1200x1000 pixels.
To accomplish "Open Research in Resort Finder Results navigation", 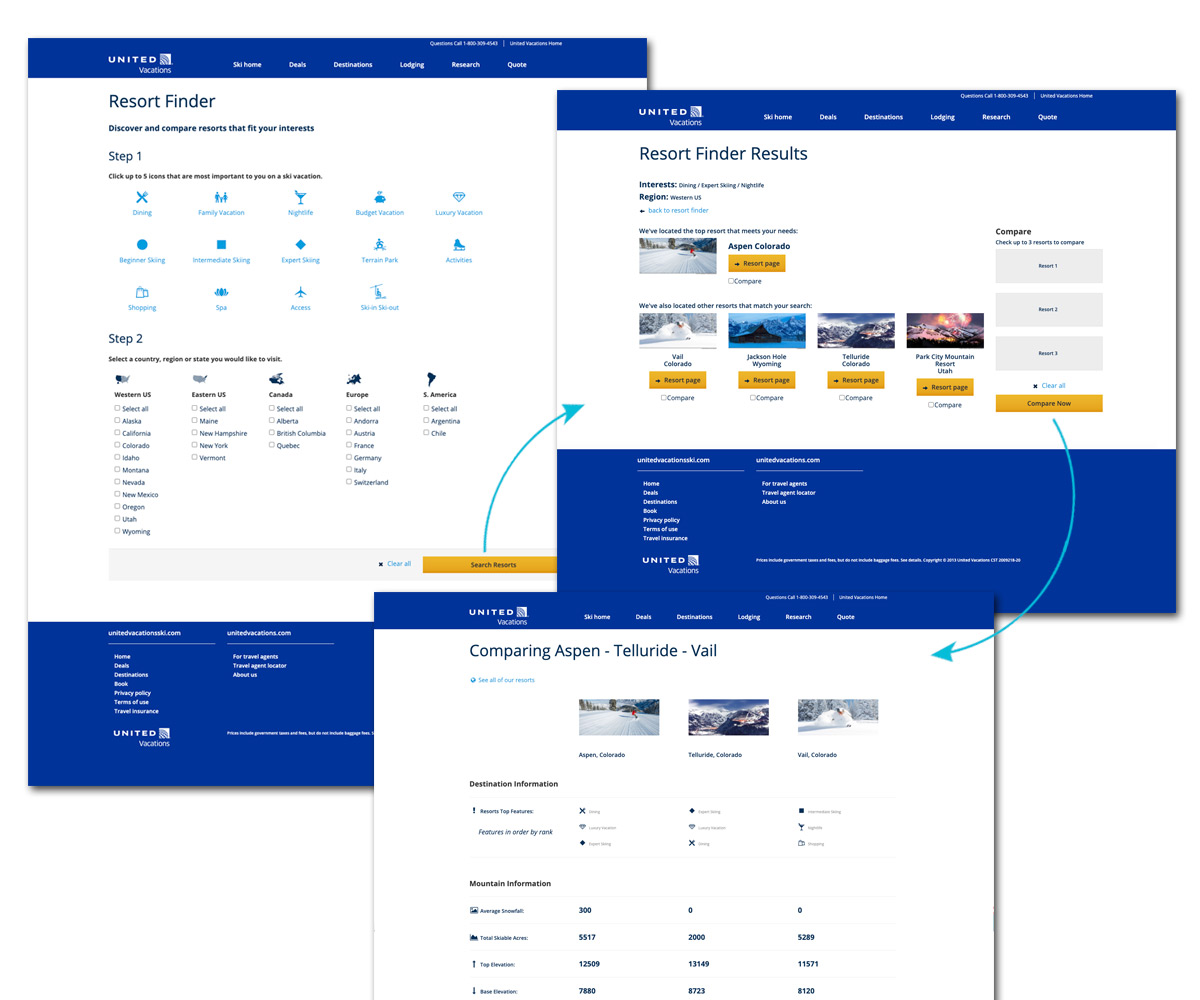I will coord(996,117).
